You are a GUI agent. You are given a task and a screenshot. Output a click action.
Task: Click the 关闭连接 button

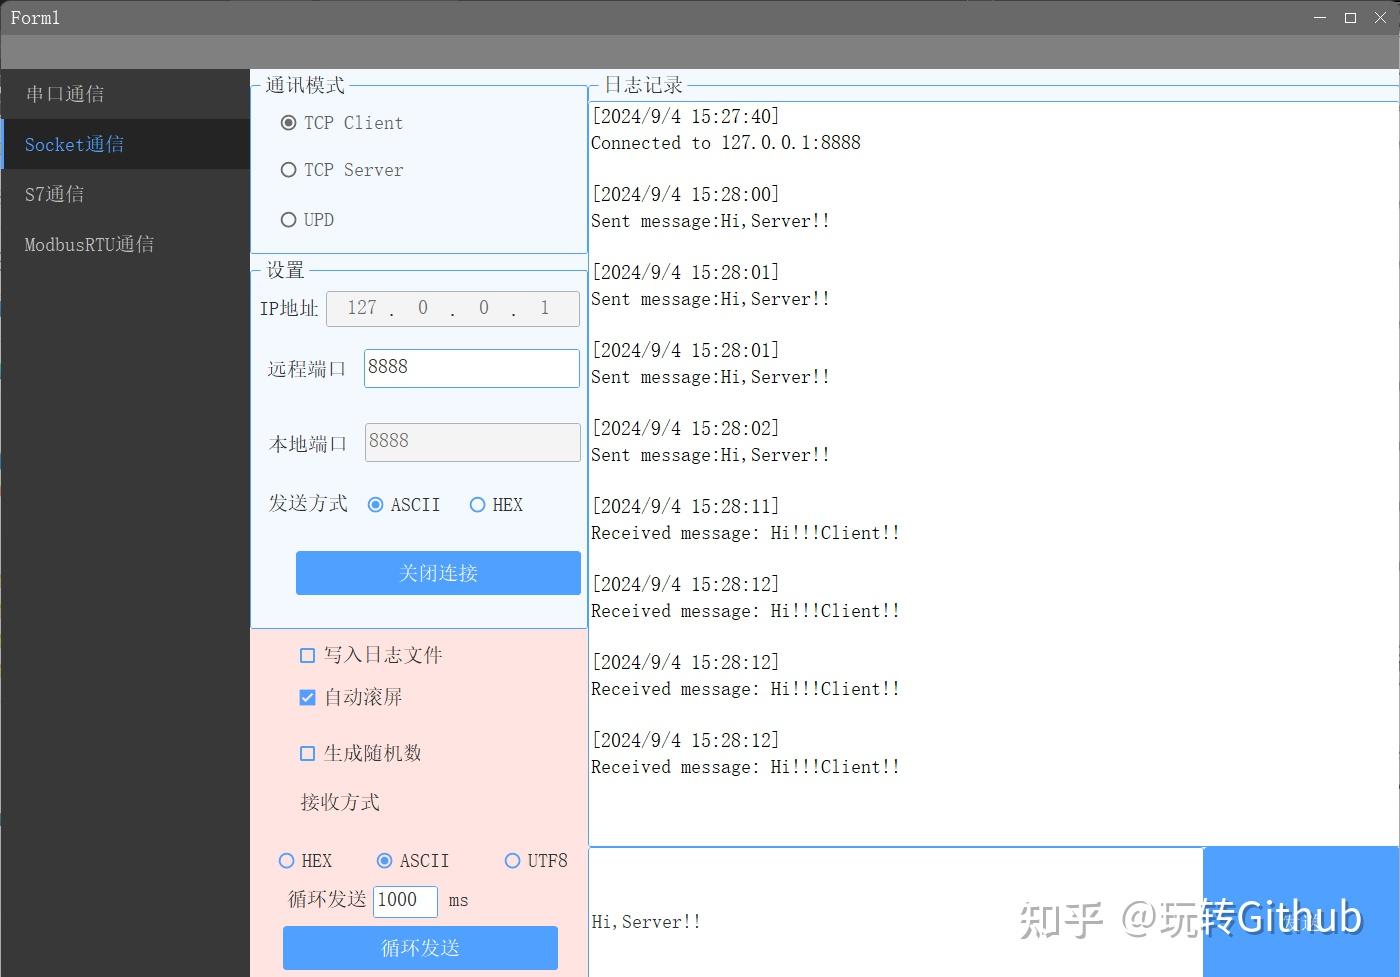point(438,573)
